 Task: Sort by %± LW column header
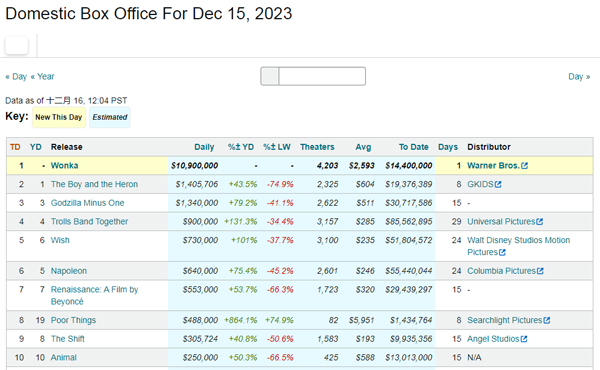[277, 147]
